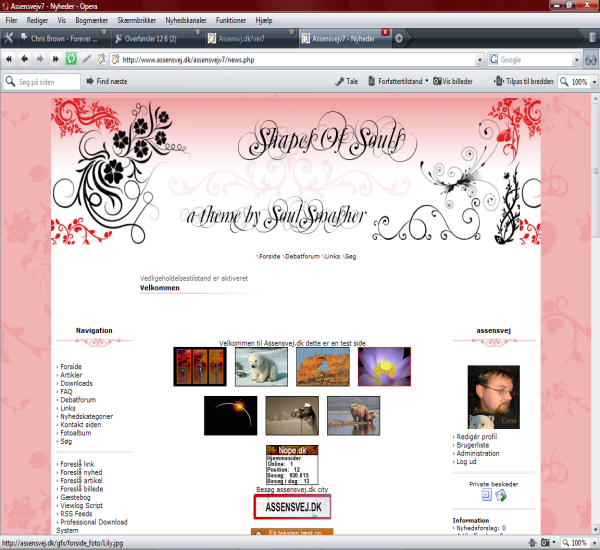This screenshot has width=600, height=550.
Task: Open the Google search engine dropdown
Action: coord(576,60)
